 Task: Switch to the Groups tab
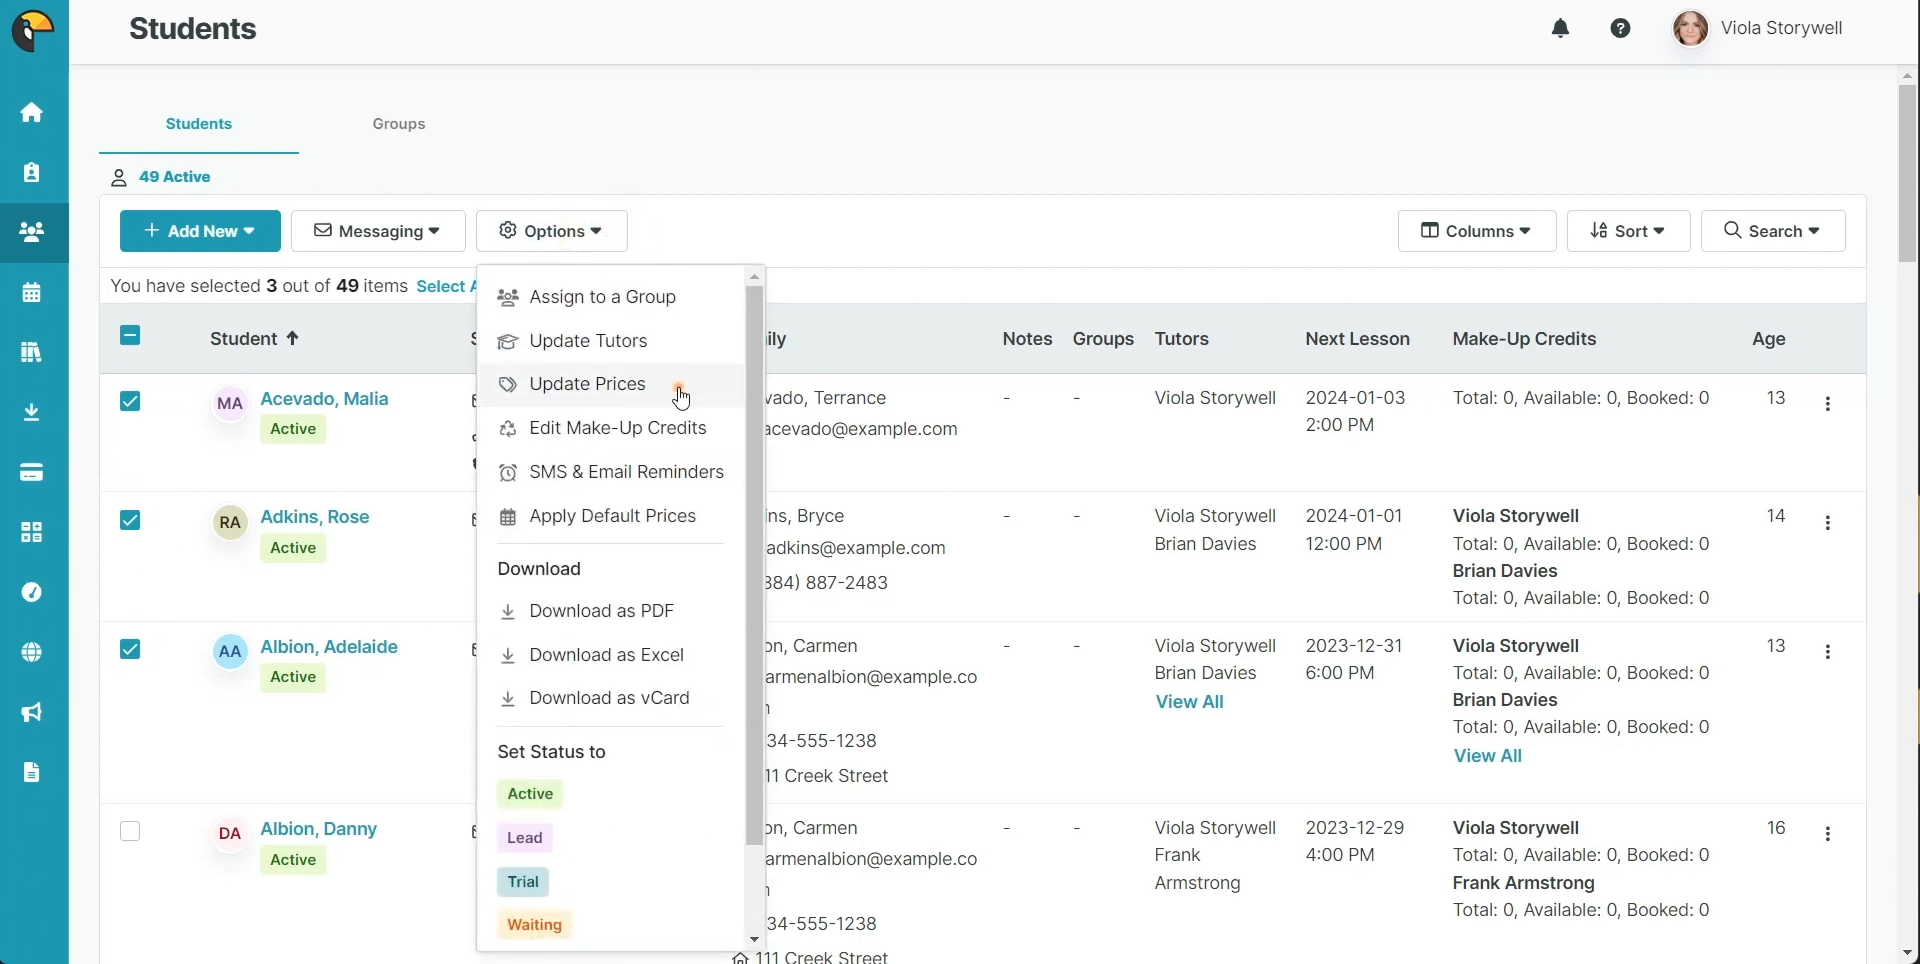[x=399, y=124]
